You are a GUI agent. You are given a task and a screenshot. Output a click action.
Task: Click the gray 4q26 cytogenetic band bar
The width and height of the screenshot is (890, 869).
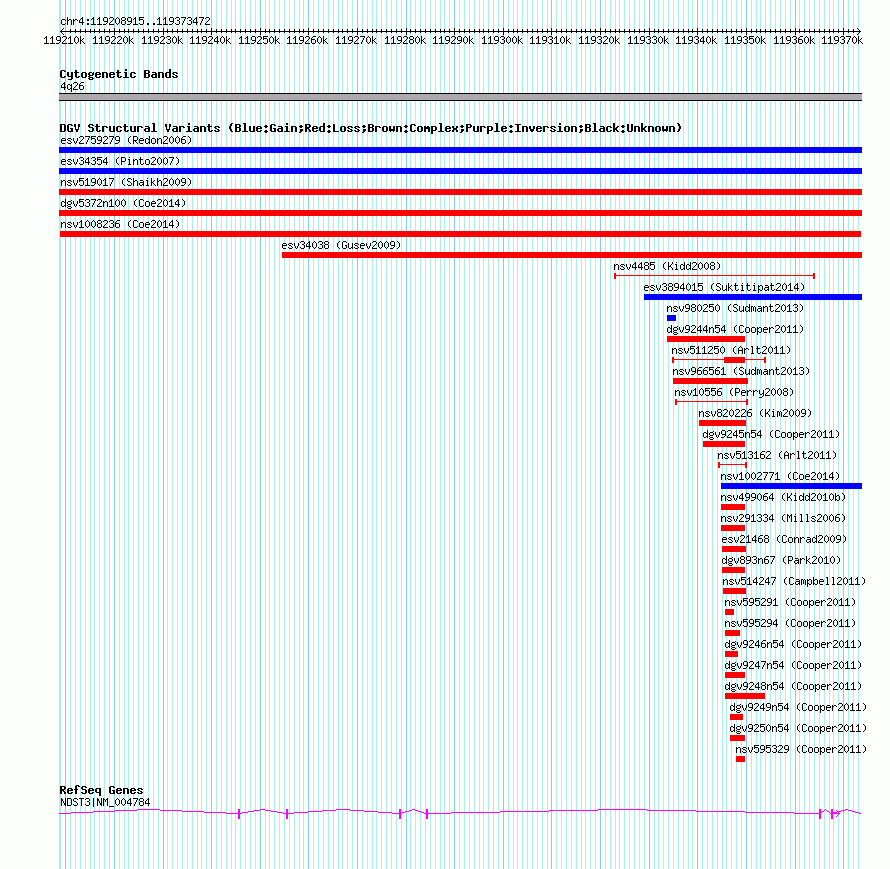pyautogui.click(x=460, y=97)
